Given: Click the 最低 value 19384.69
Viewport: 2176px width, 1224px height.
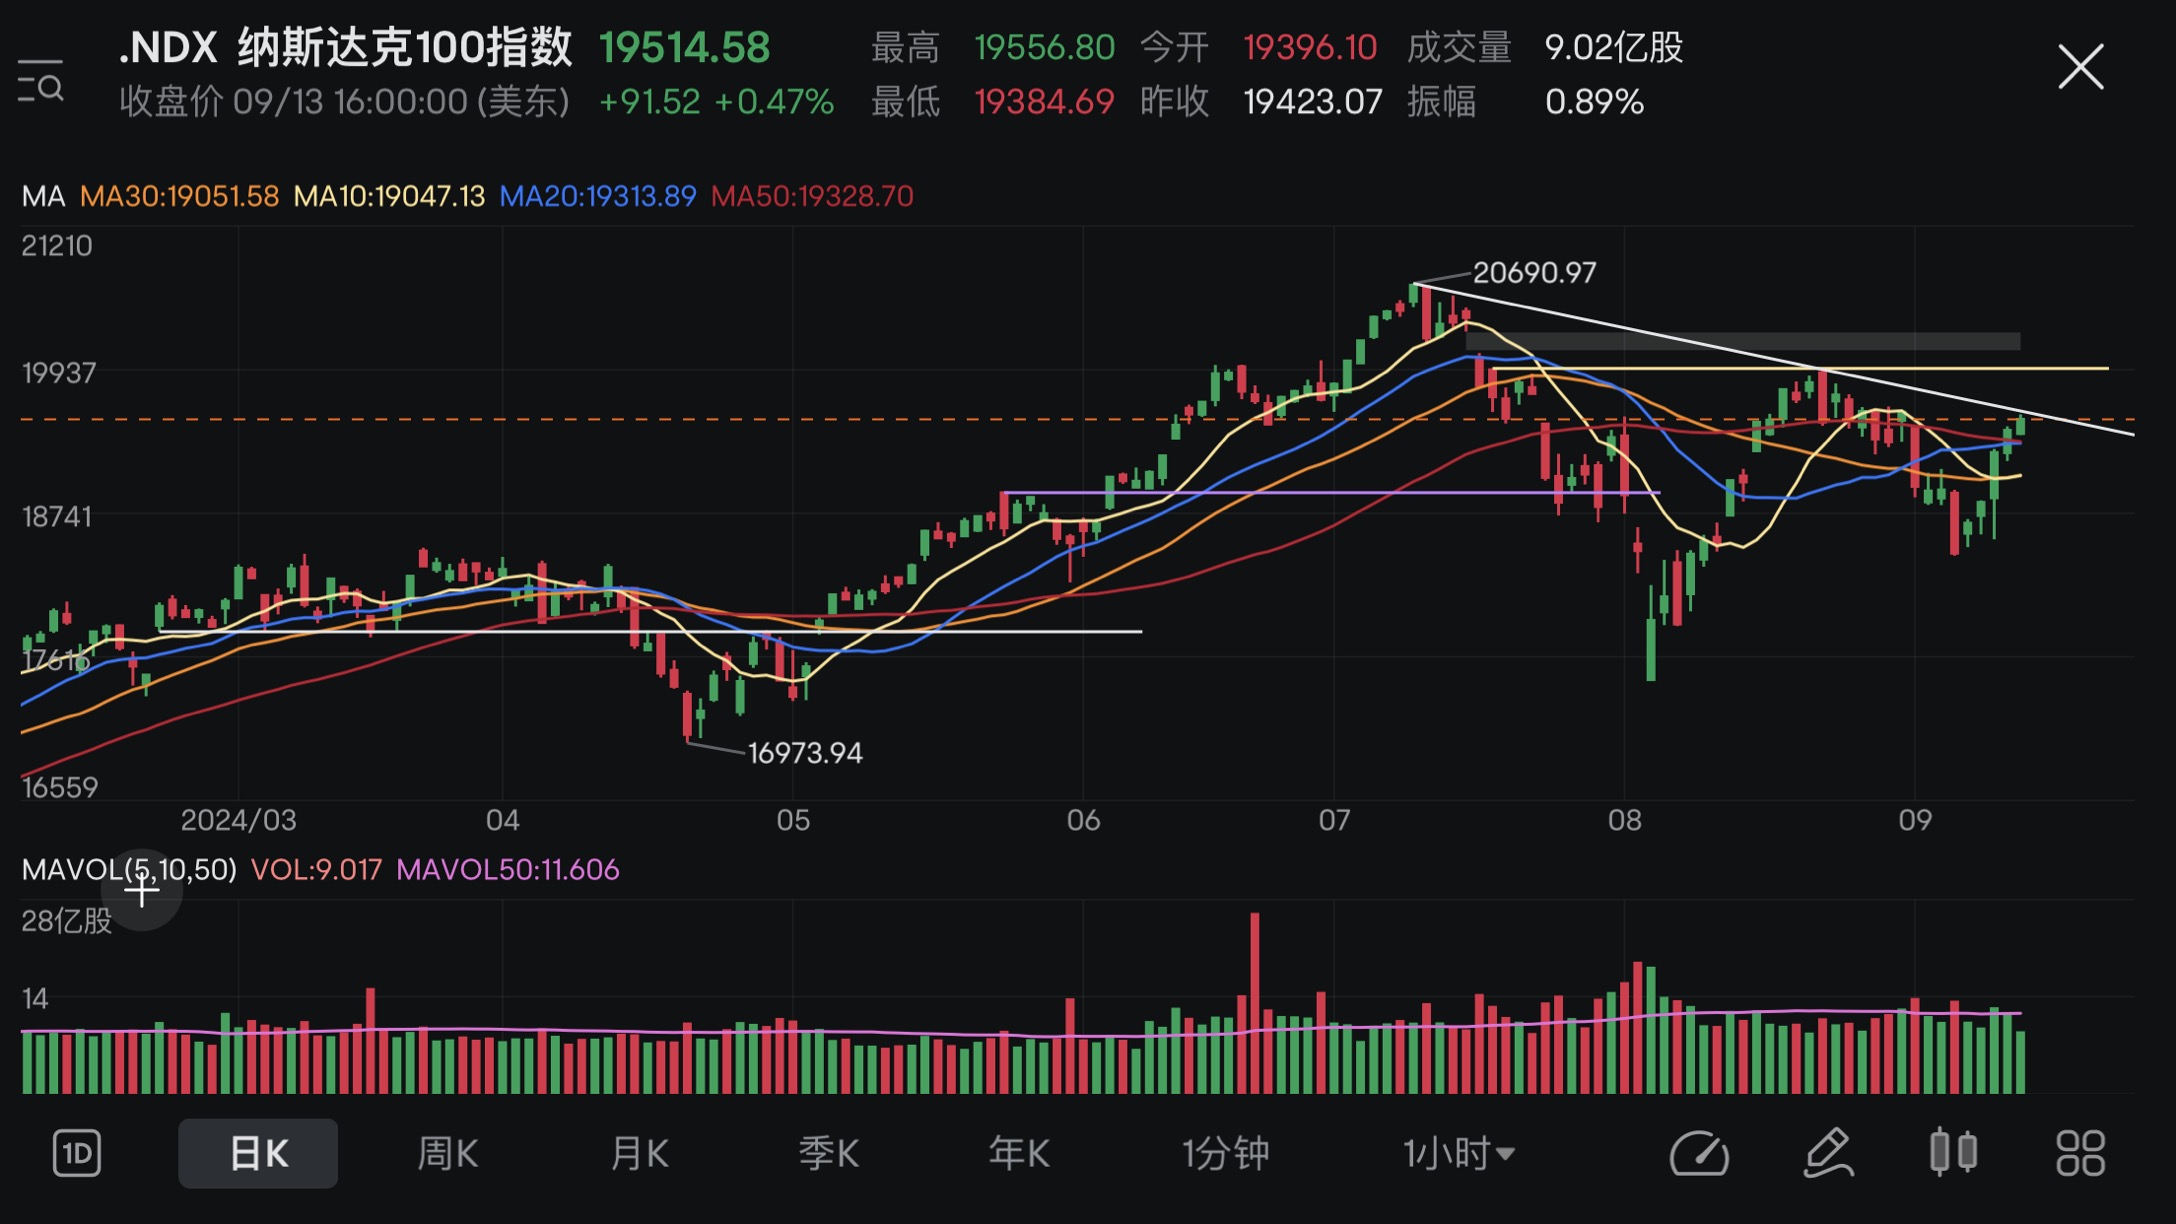Looking at the screenshot, I should [1044, 101].
